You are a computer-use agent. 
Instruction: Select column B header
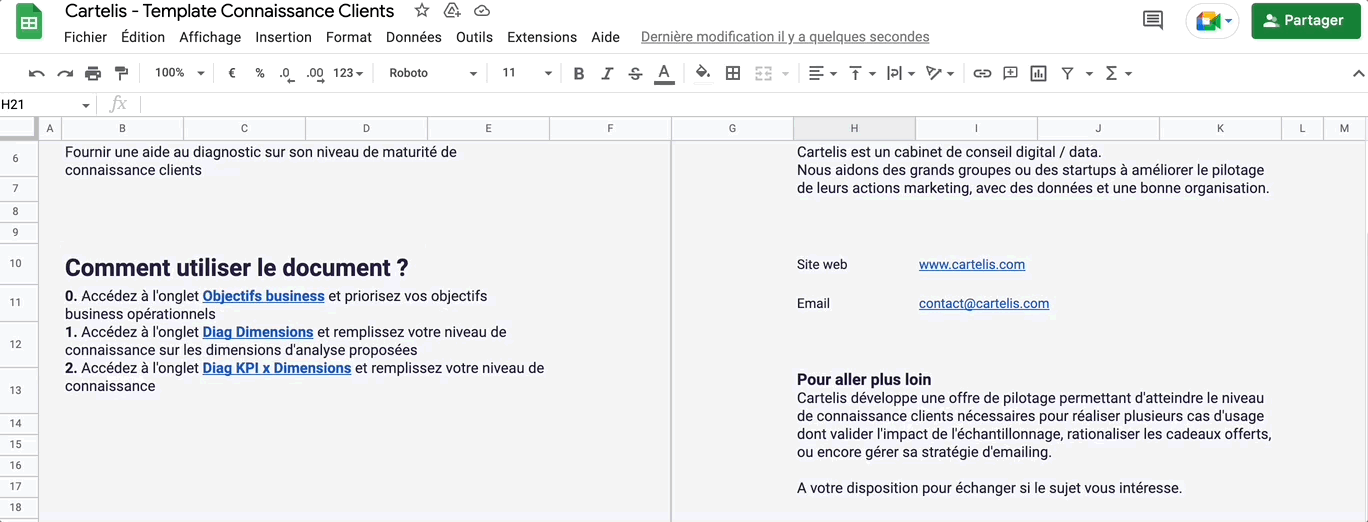pyautogui.click(x=122, y=128)
